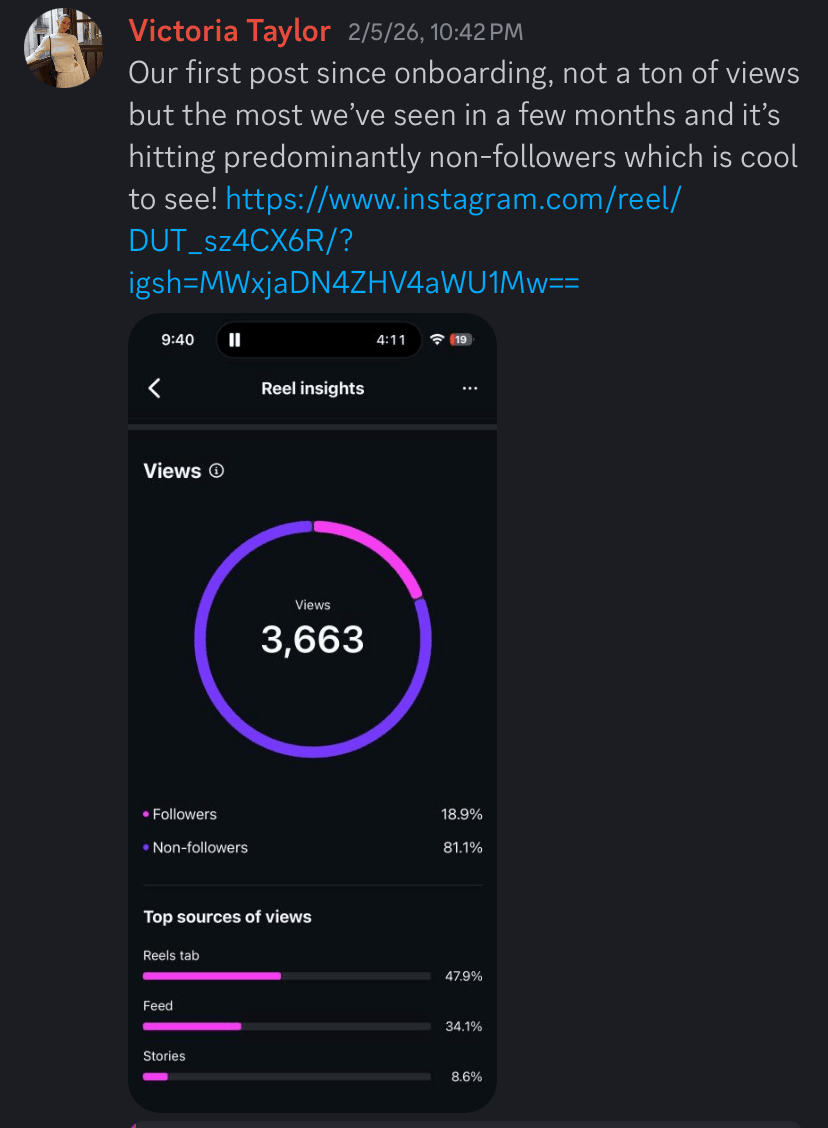Viewport: 828px width, 1128px height.
Task: Click Victoria Taylor's profile avatar
Action: tap(63, 50)
